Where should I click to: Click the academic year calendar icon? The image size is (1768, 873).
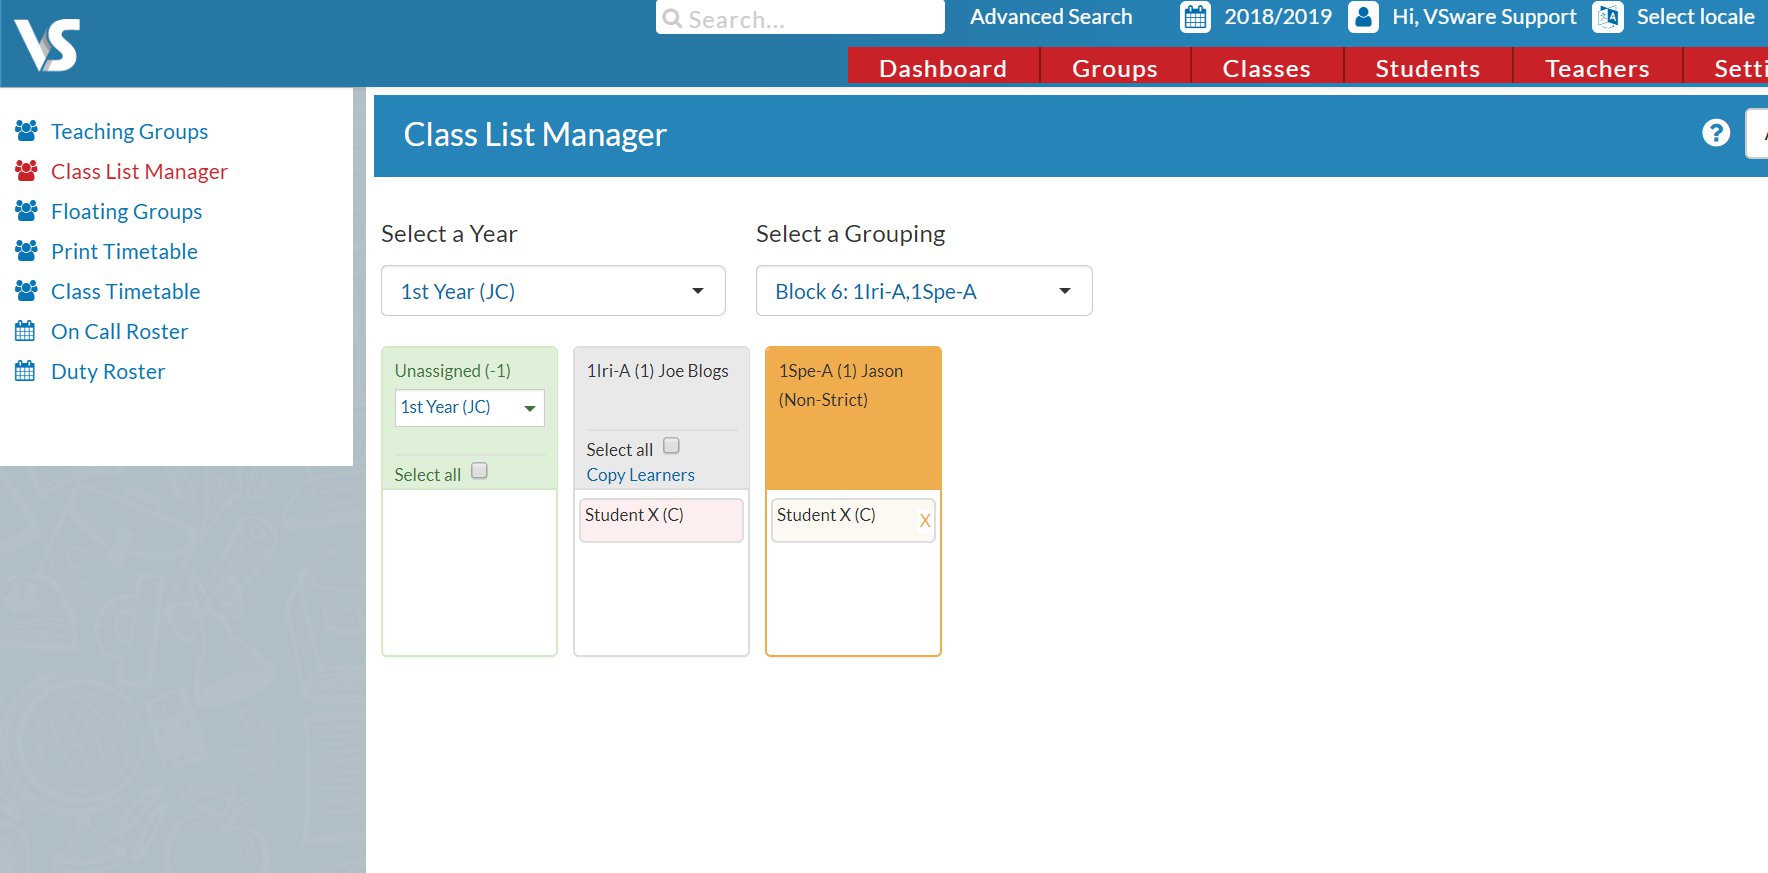[1195, 17]
